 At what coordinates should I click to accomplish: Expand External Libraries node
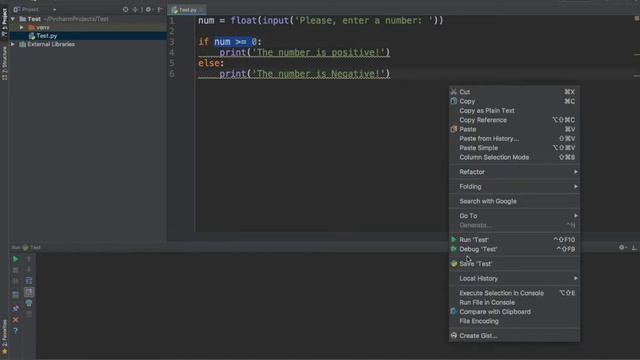[13, 44]
